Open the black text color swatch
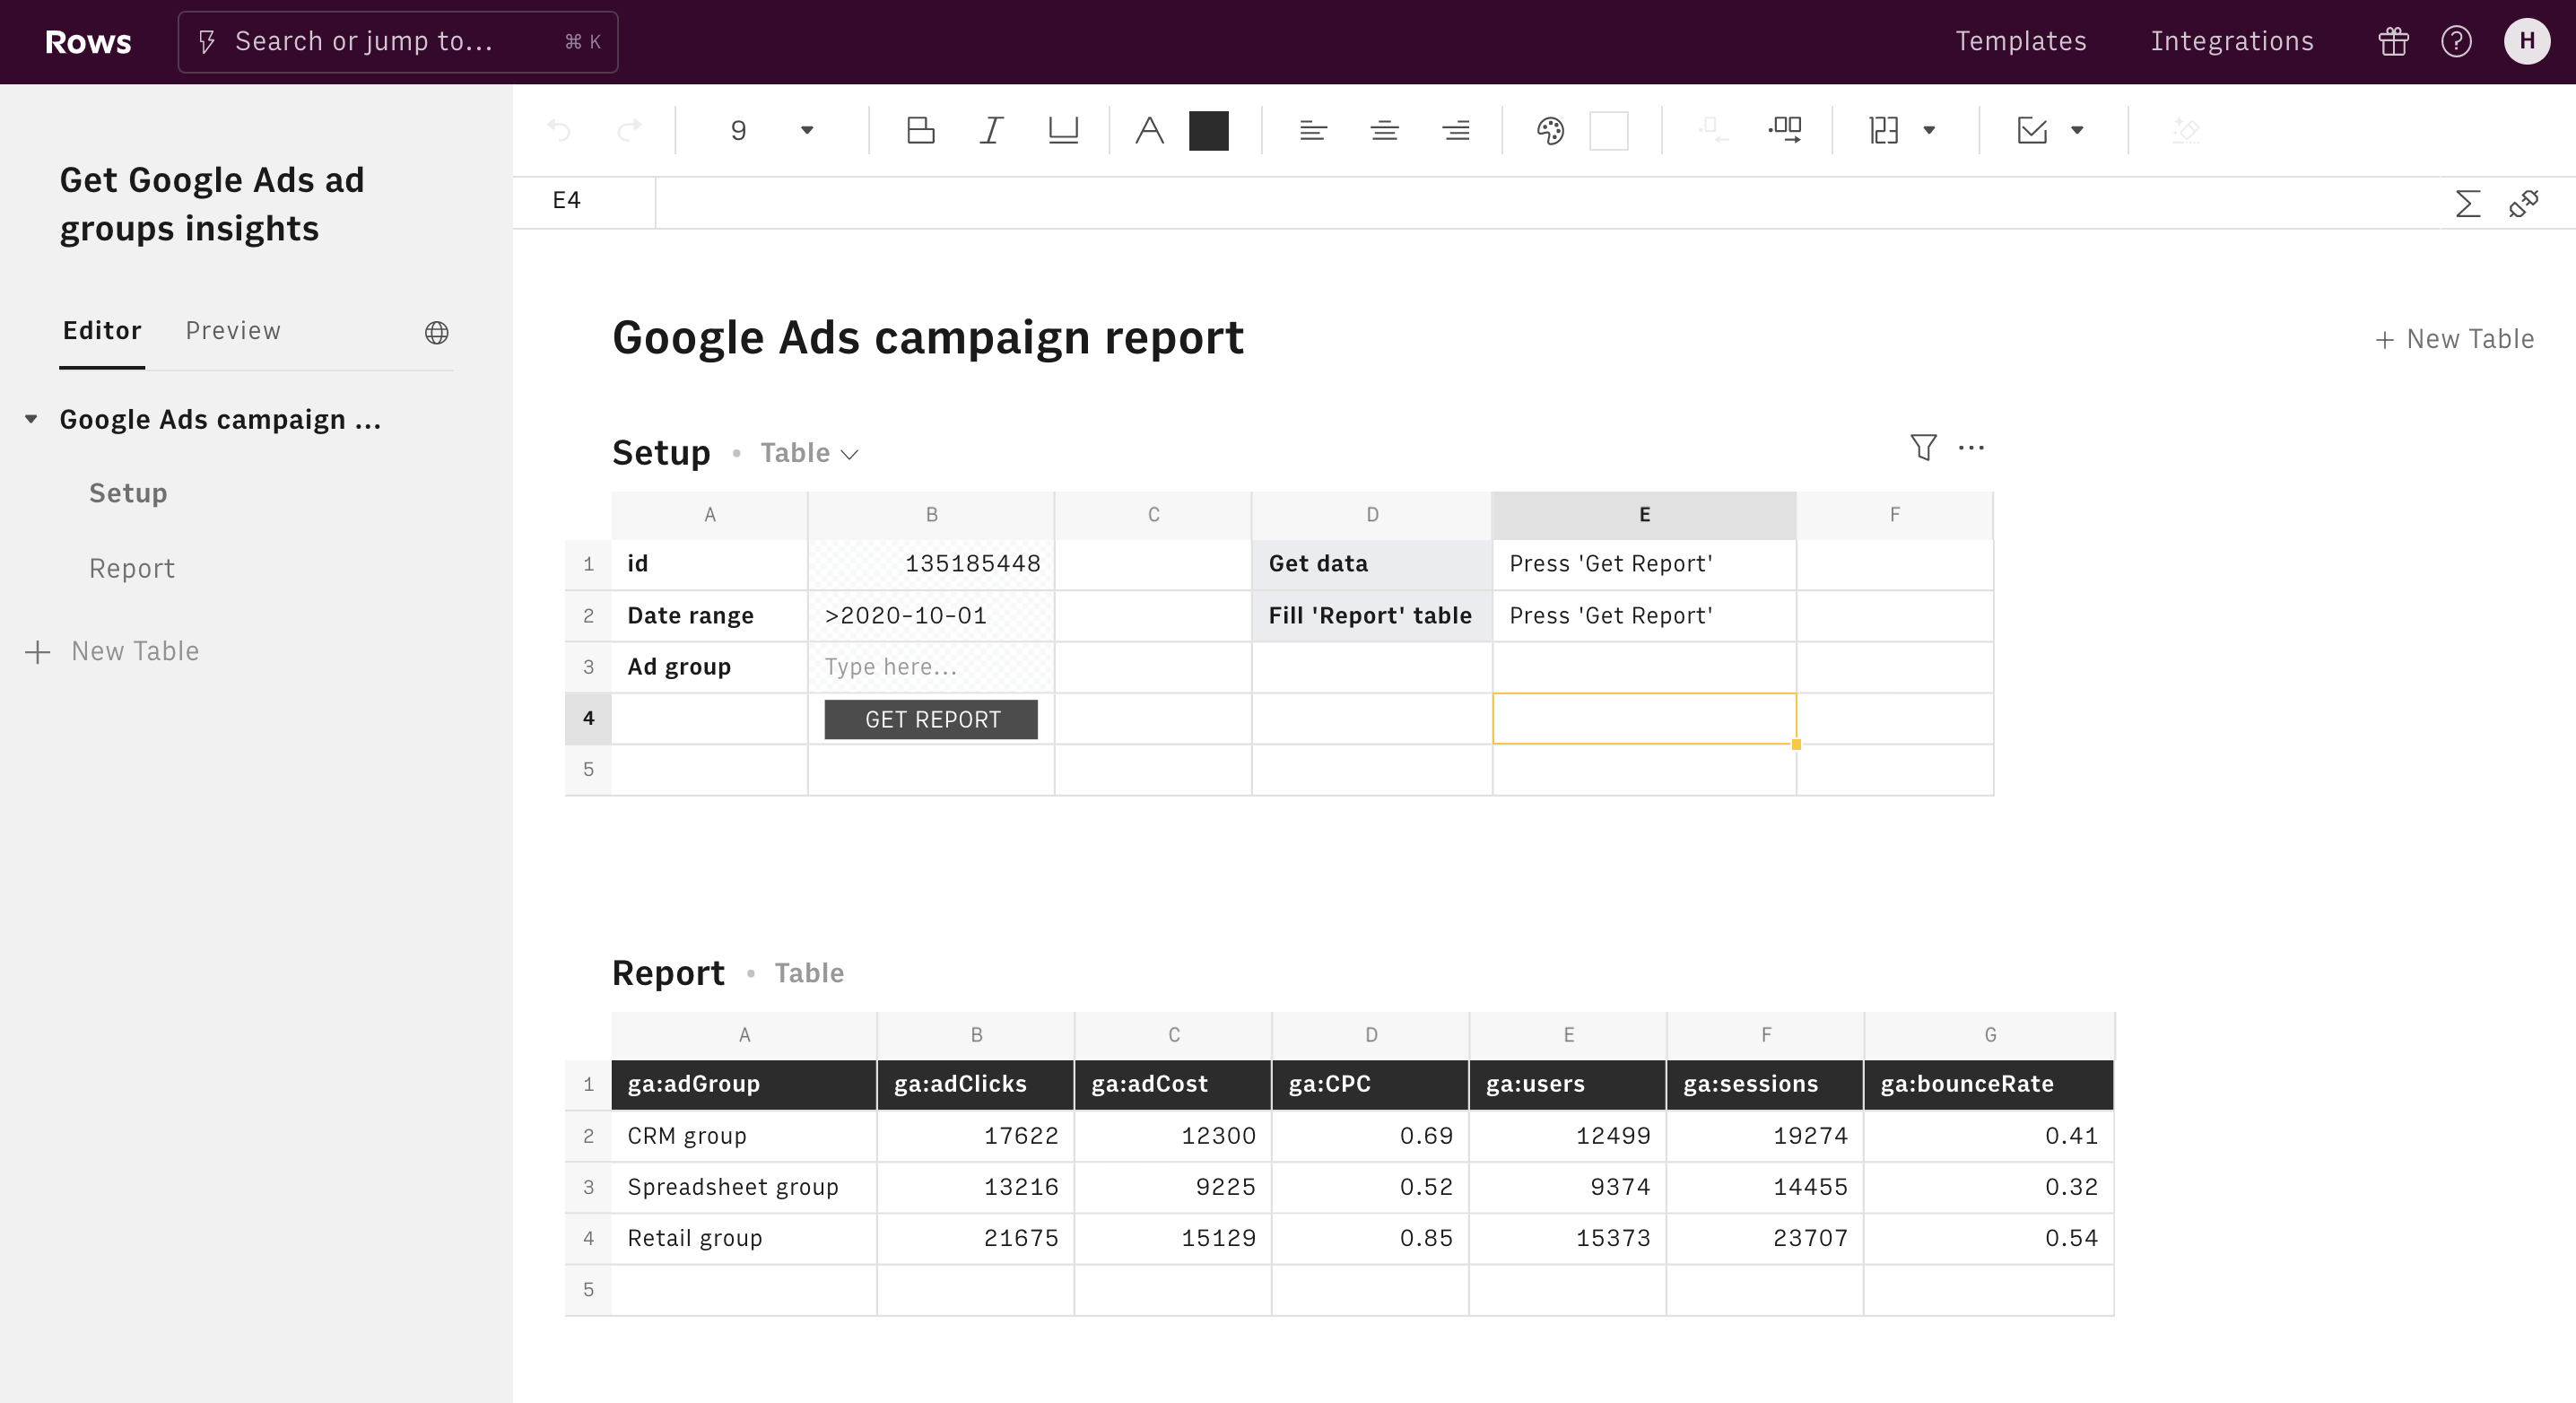The height and width of the screenshot is (1403, 2576). (x=1208, y=130)
